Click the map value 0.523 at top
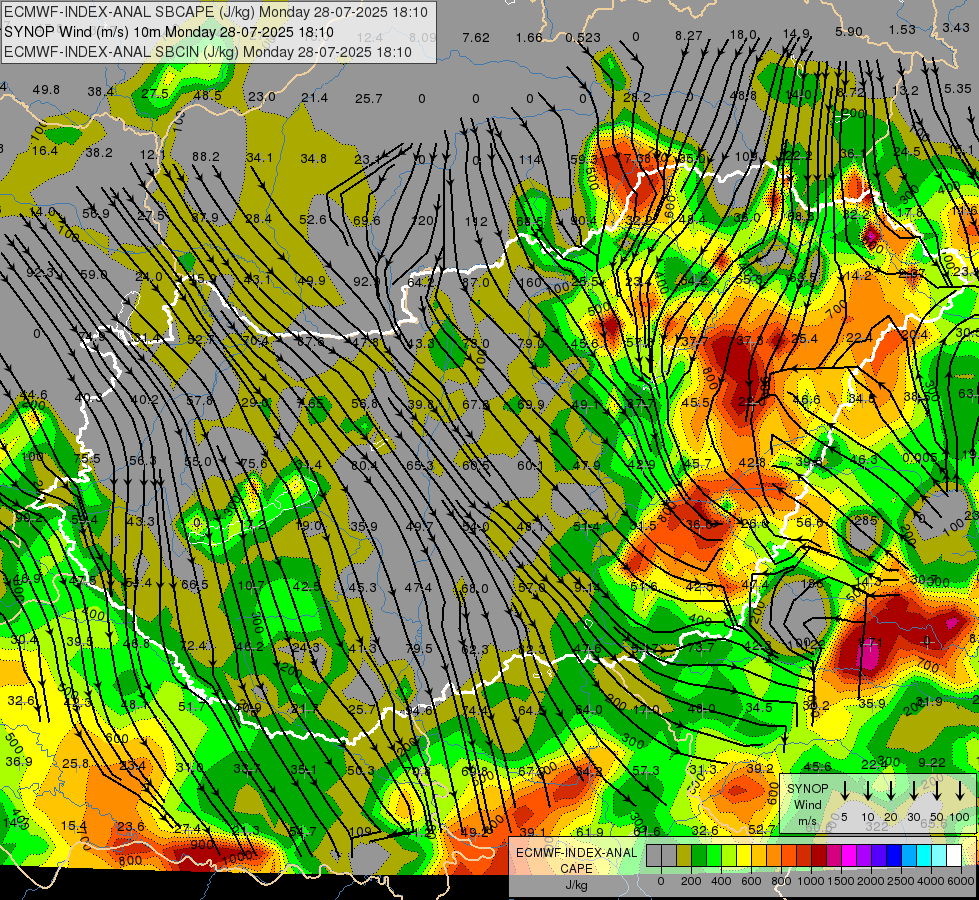Image resolution: width=979 pixels, height=900 pixels. point(583,37)
